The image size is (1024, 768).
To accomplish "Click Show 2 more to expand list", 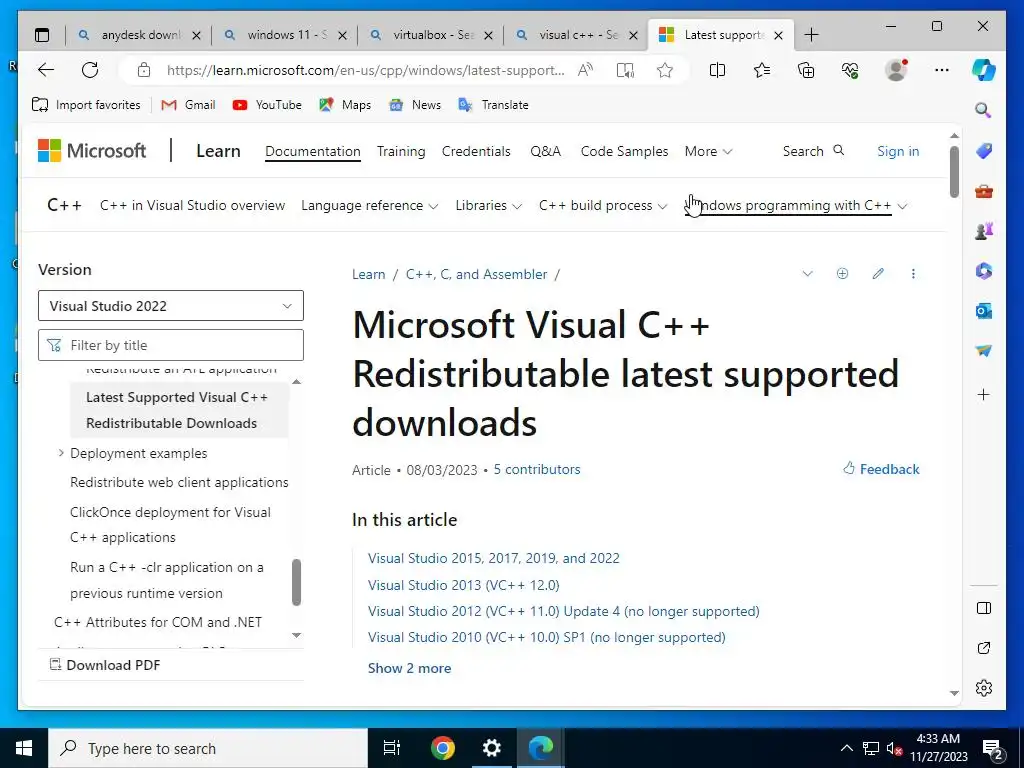I will 409,668.
